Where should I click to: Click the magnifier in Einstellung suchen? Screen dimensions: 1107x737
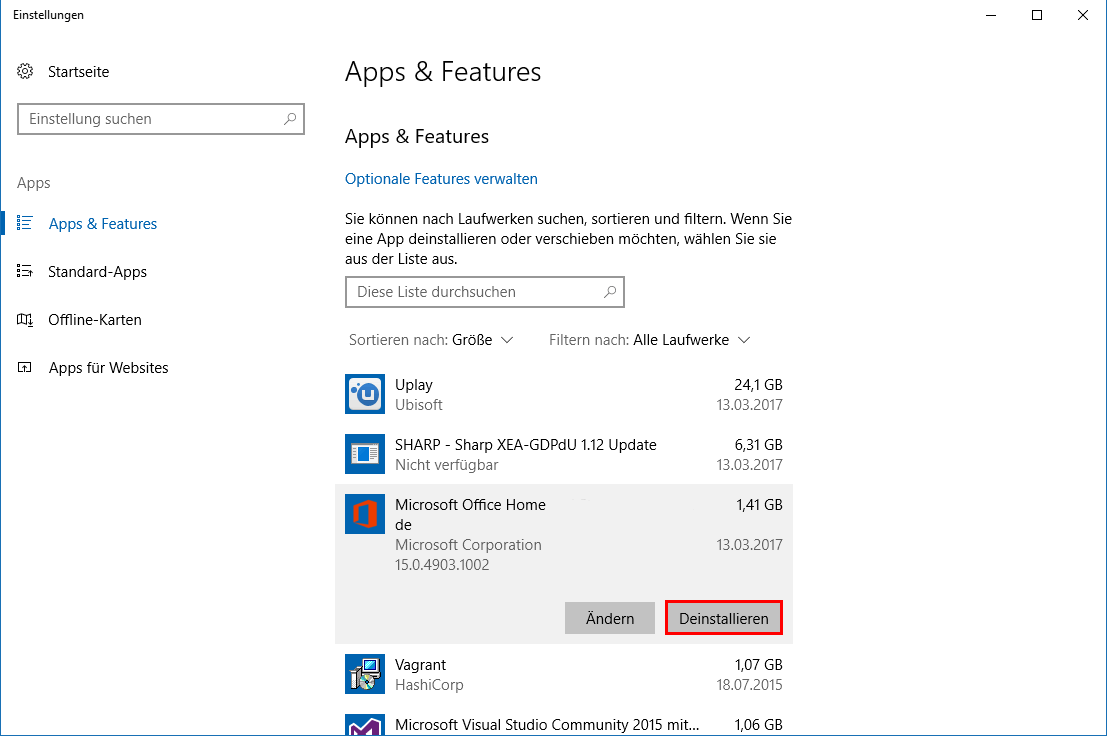tap(290, 119)
